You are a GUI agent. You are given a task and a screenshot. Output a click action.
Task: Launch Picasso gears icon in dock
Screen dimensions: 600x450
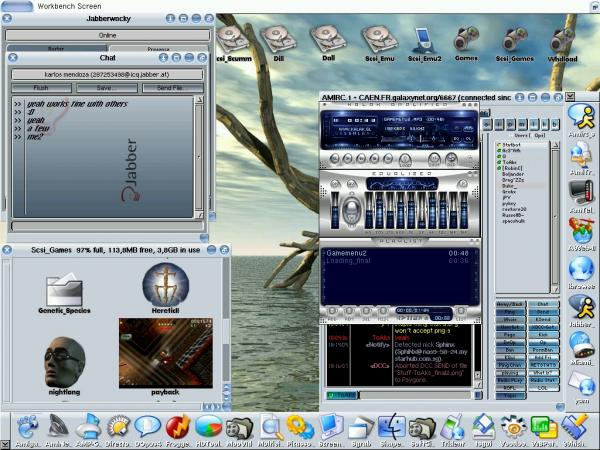[299, 430]
